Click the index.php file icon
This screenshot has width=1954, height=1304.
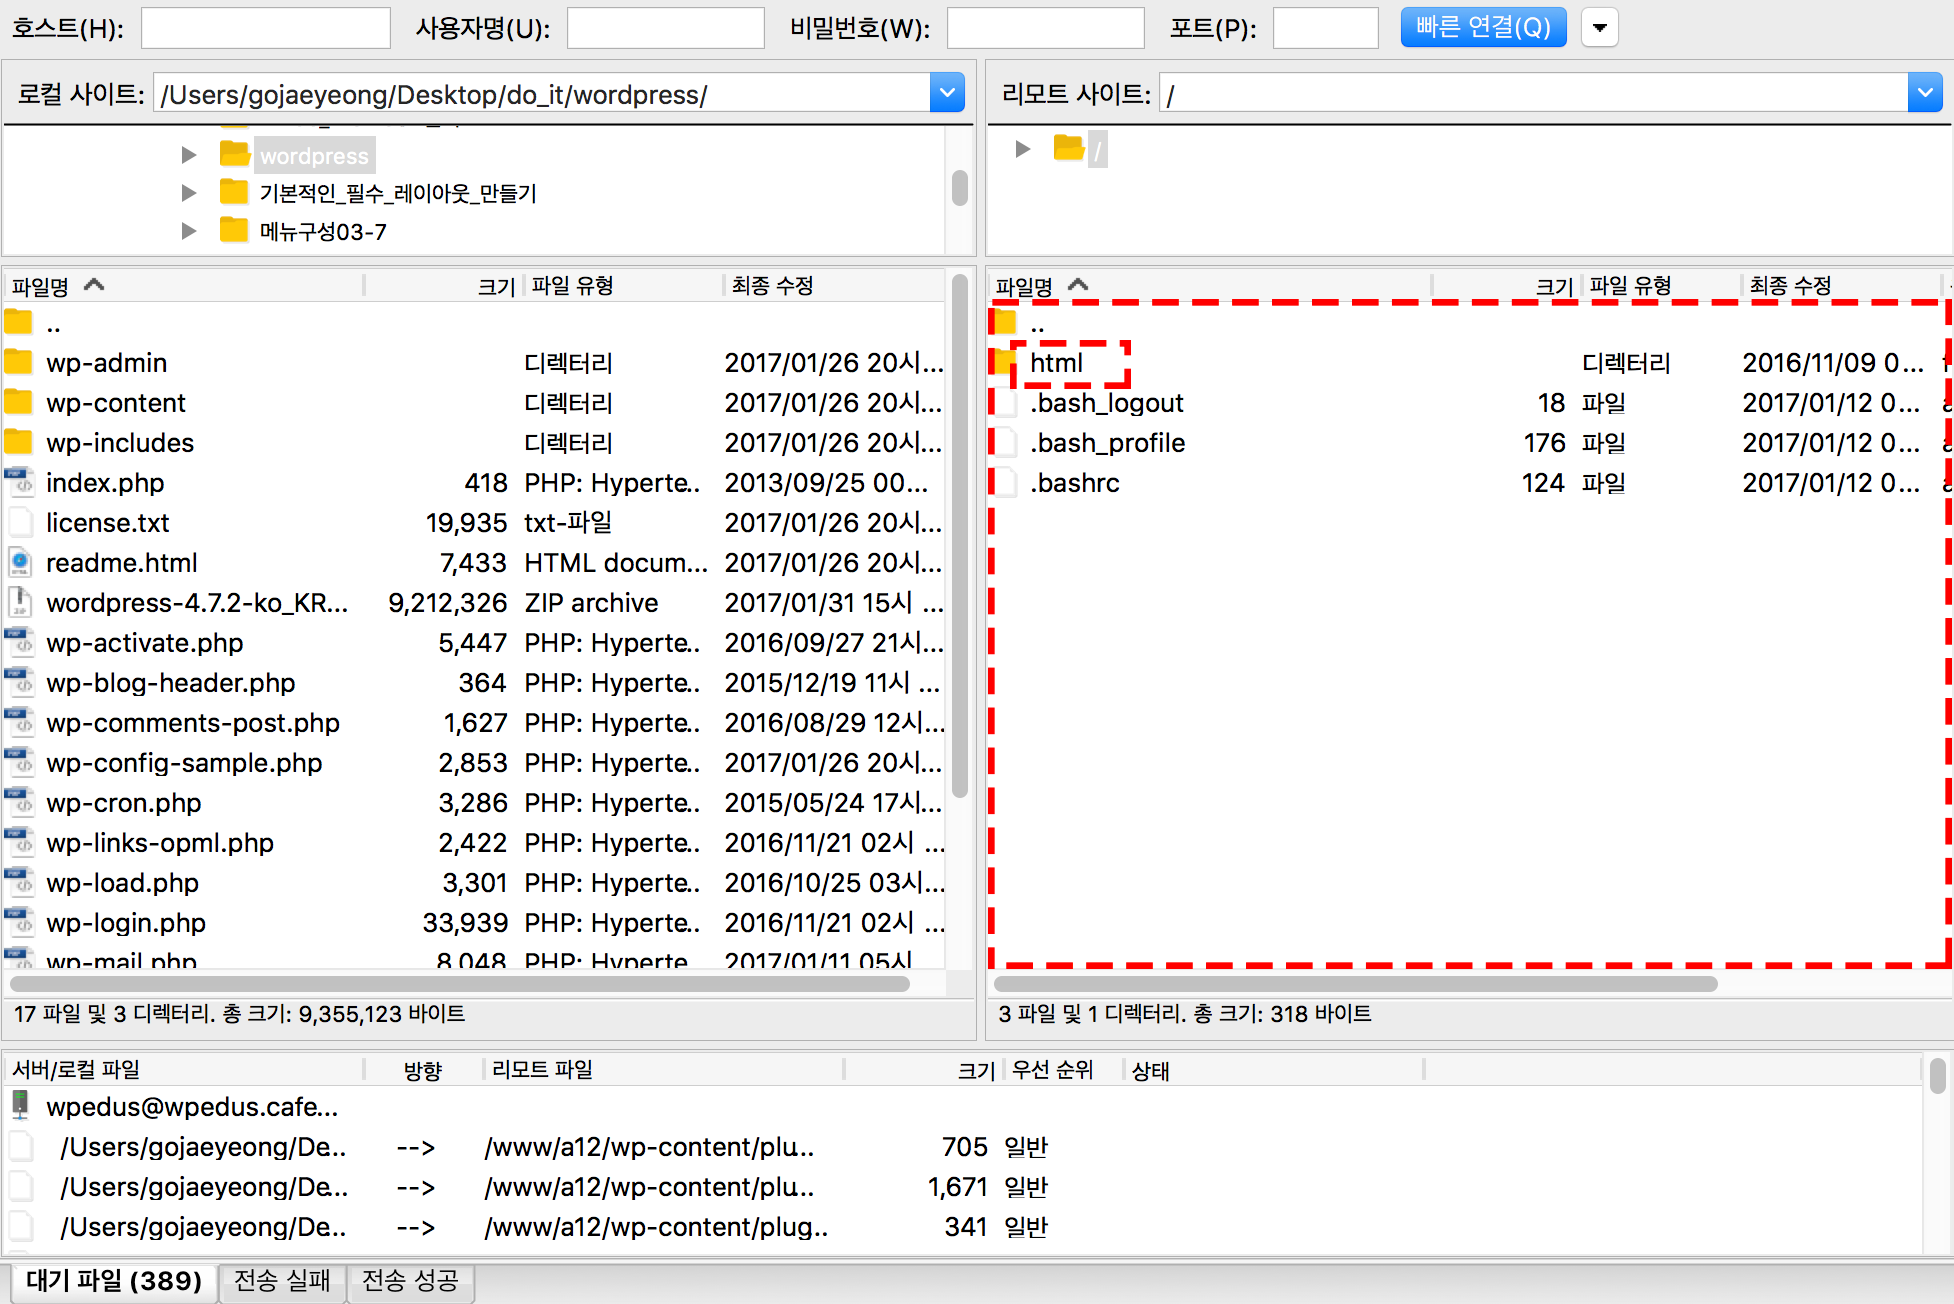click(x=18, y=482)
